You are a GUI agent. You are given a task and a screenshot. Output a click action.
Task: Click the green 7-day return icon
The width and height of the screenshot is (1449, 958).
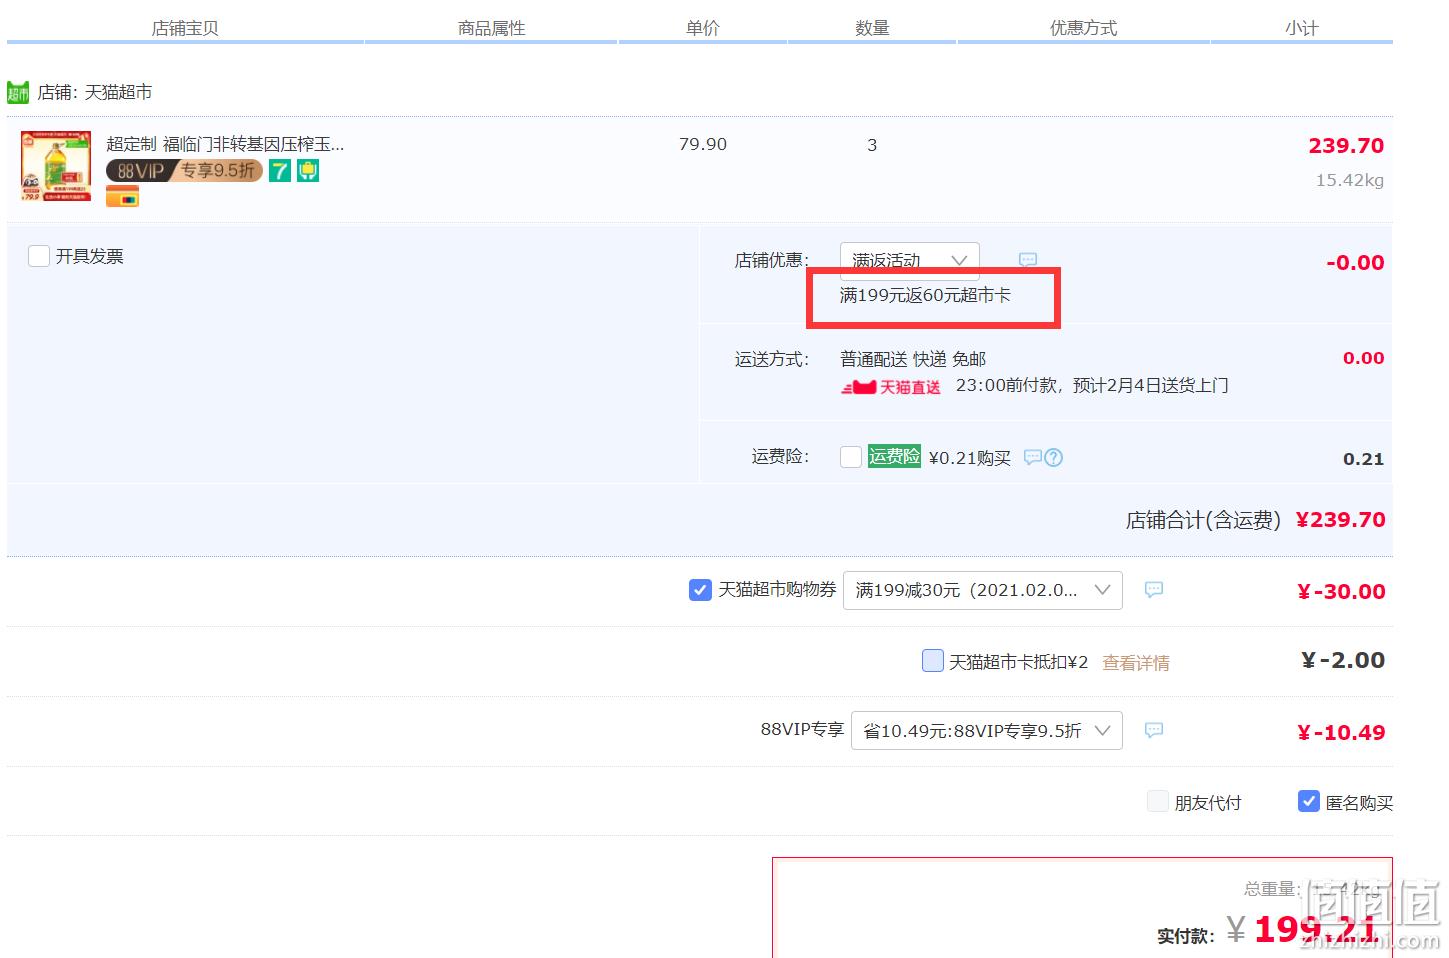[280, 171]
